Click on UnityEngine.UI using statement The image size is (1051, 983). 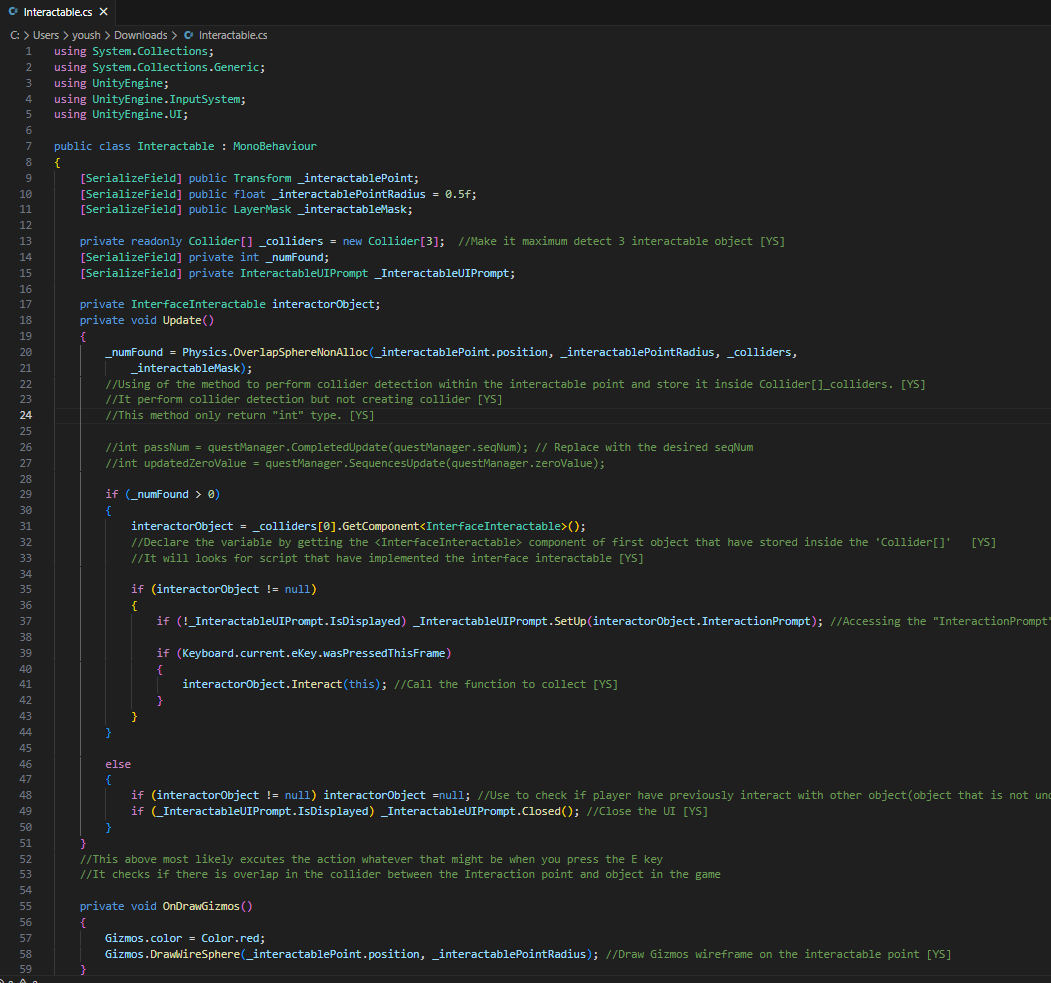coord(137,115)
